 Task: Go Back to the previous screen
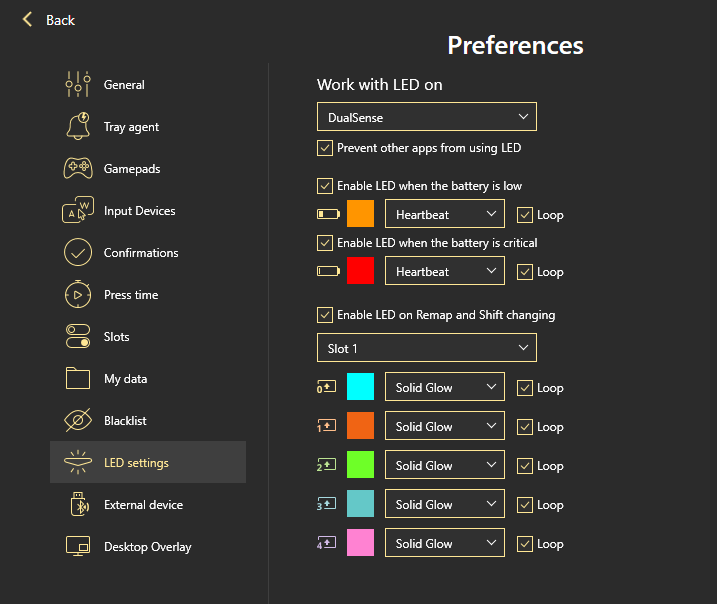point(49,20)
